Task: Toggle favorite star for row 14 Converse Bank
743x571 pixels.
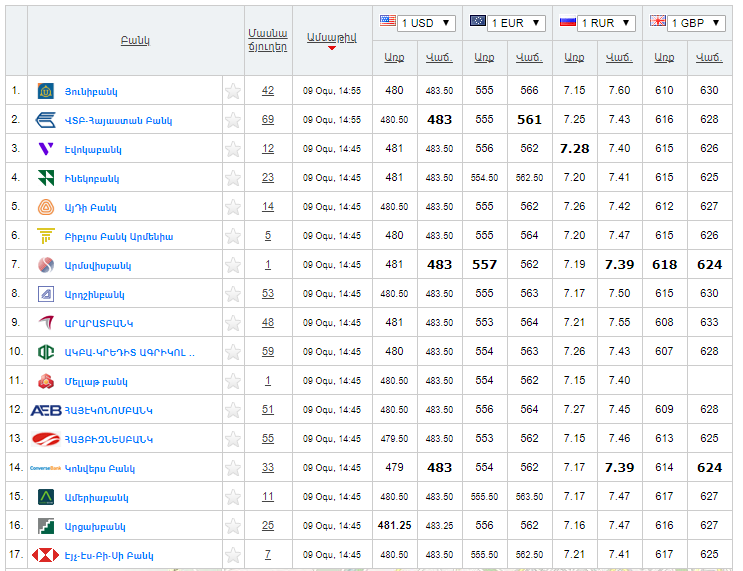Action: 233,468
